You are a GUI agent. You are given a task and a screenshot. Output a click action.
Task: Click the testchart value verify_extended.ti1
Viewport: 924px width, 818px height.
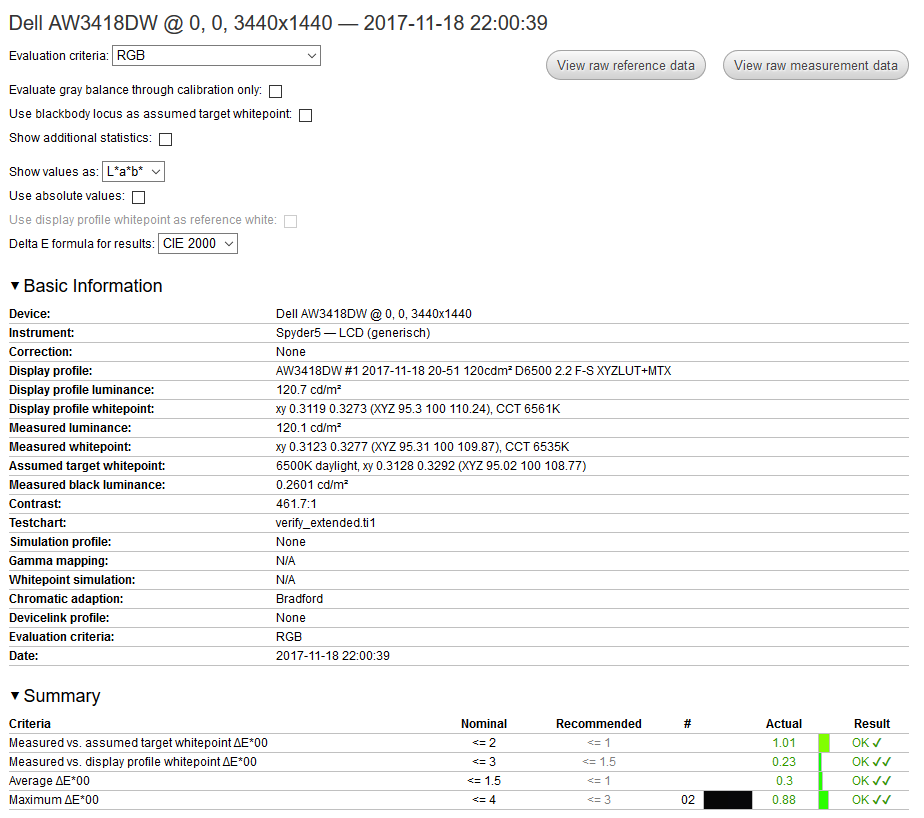click(325, 523)
